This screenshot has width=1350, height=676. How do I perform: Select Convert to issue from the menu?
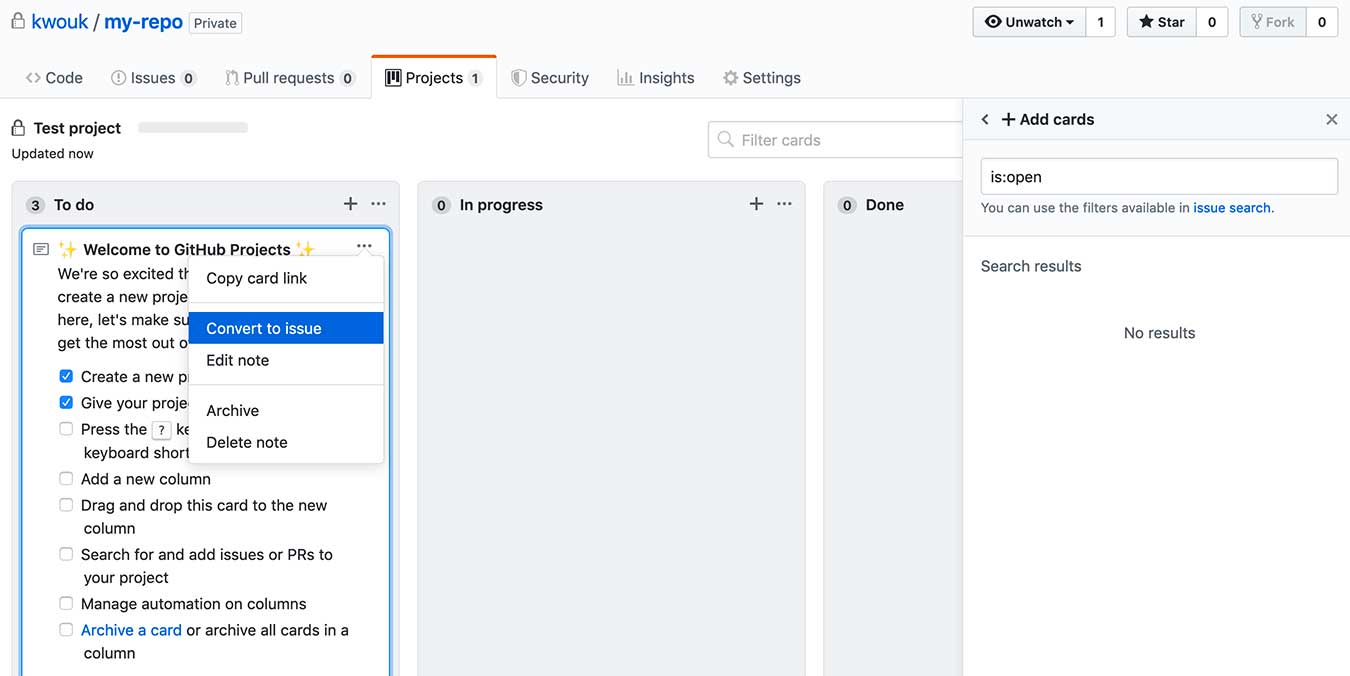click(262, 328)
